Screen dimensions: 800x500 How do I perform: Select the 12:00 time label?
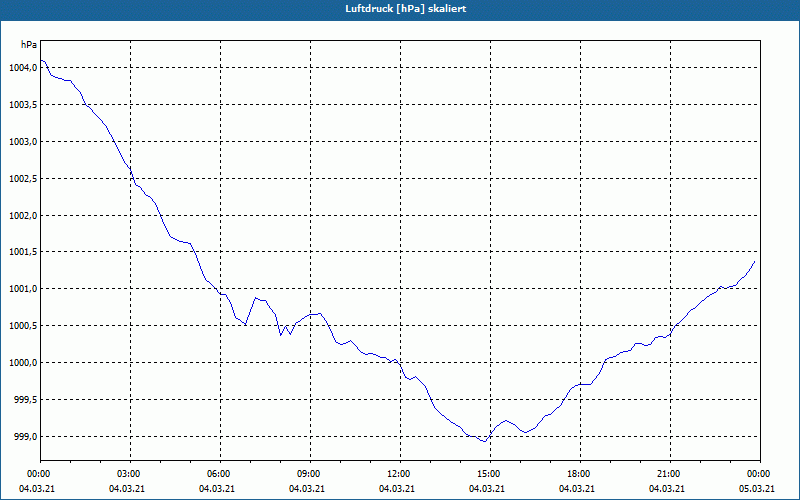[x=400, y=474]
